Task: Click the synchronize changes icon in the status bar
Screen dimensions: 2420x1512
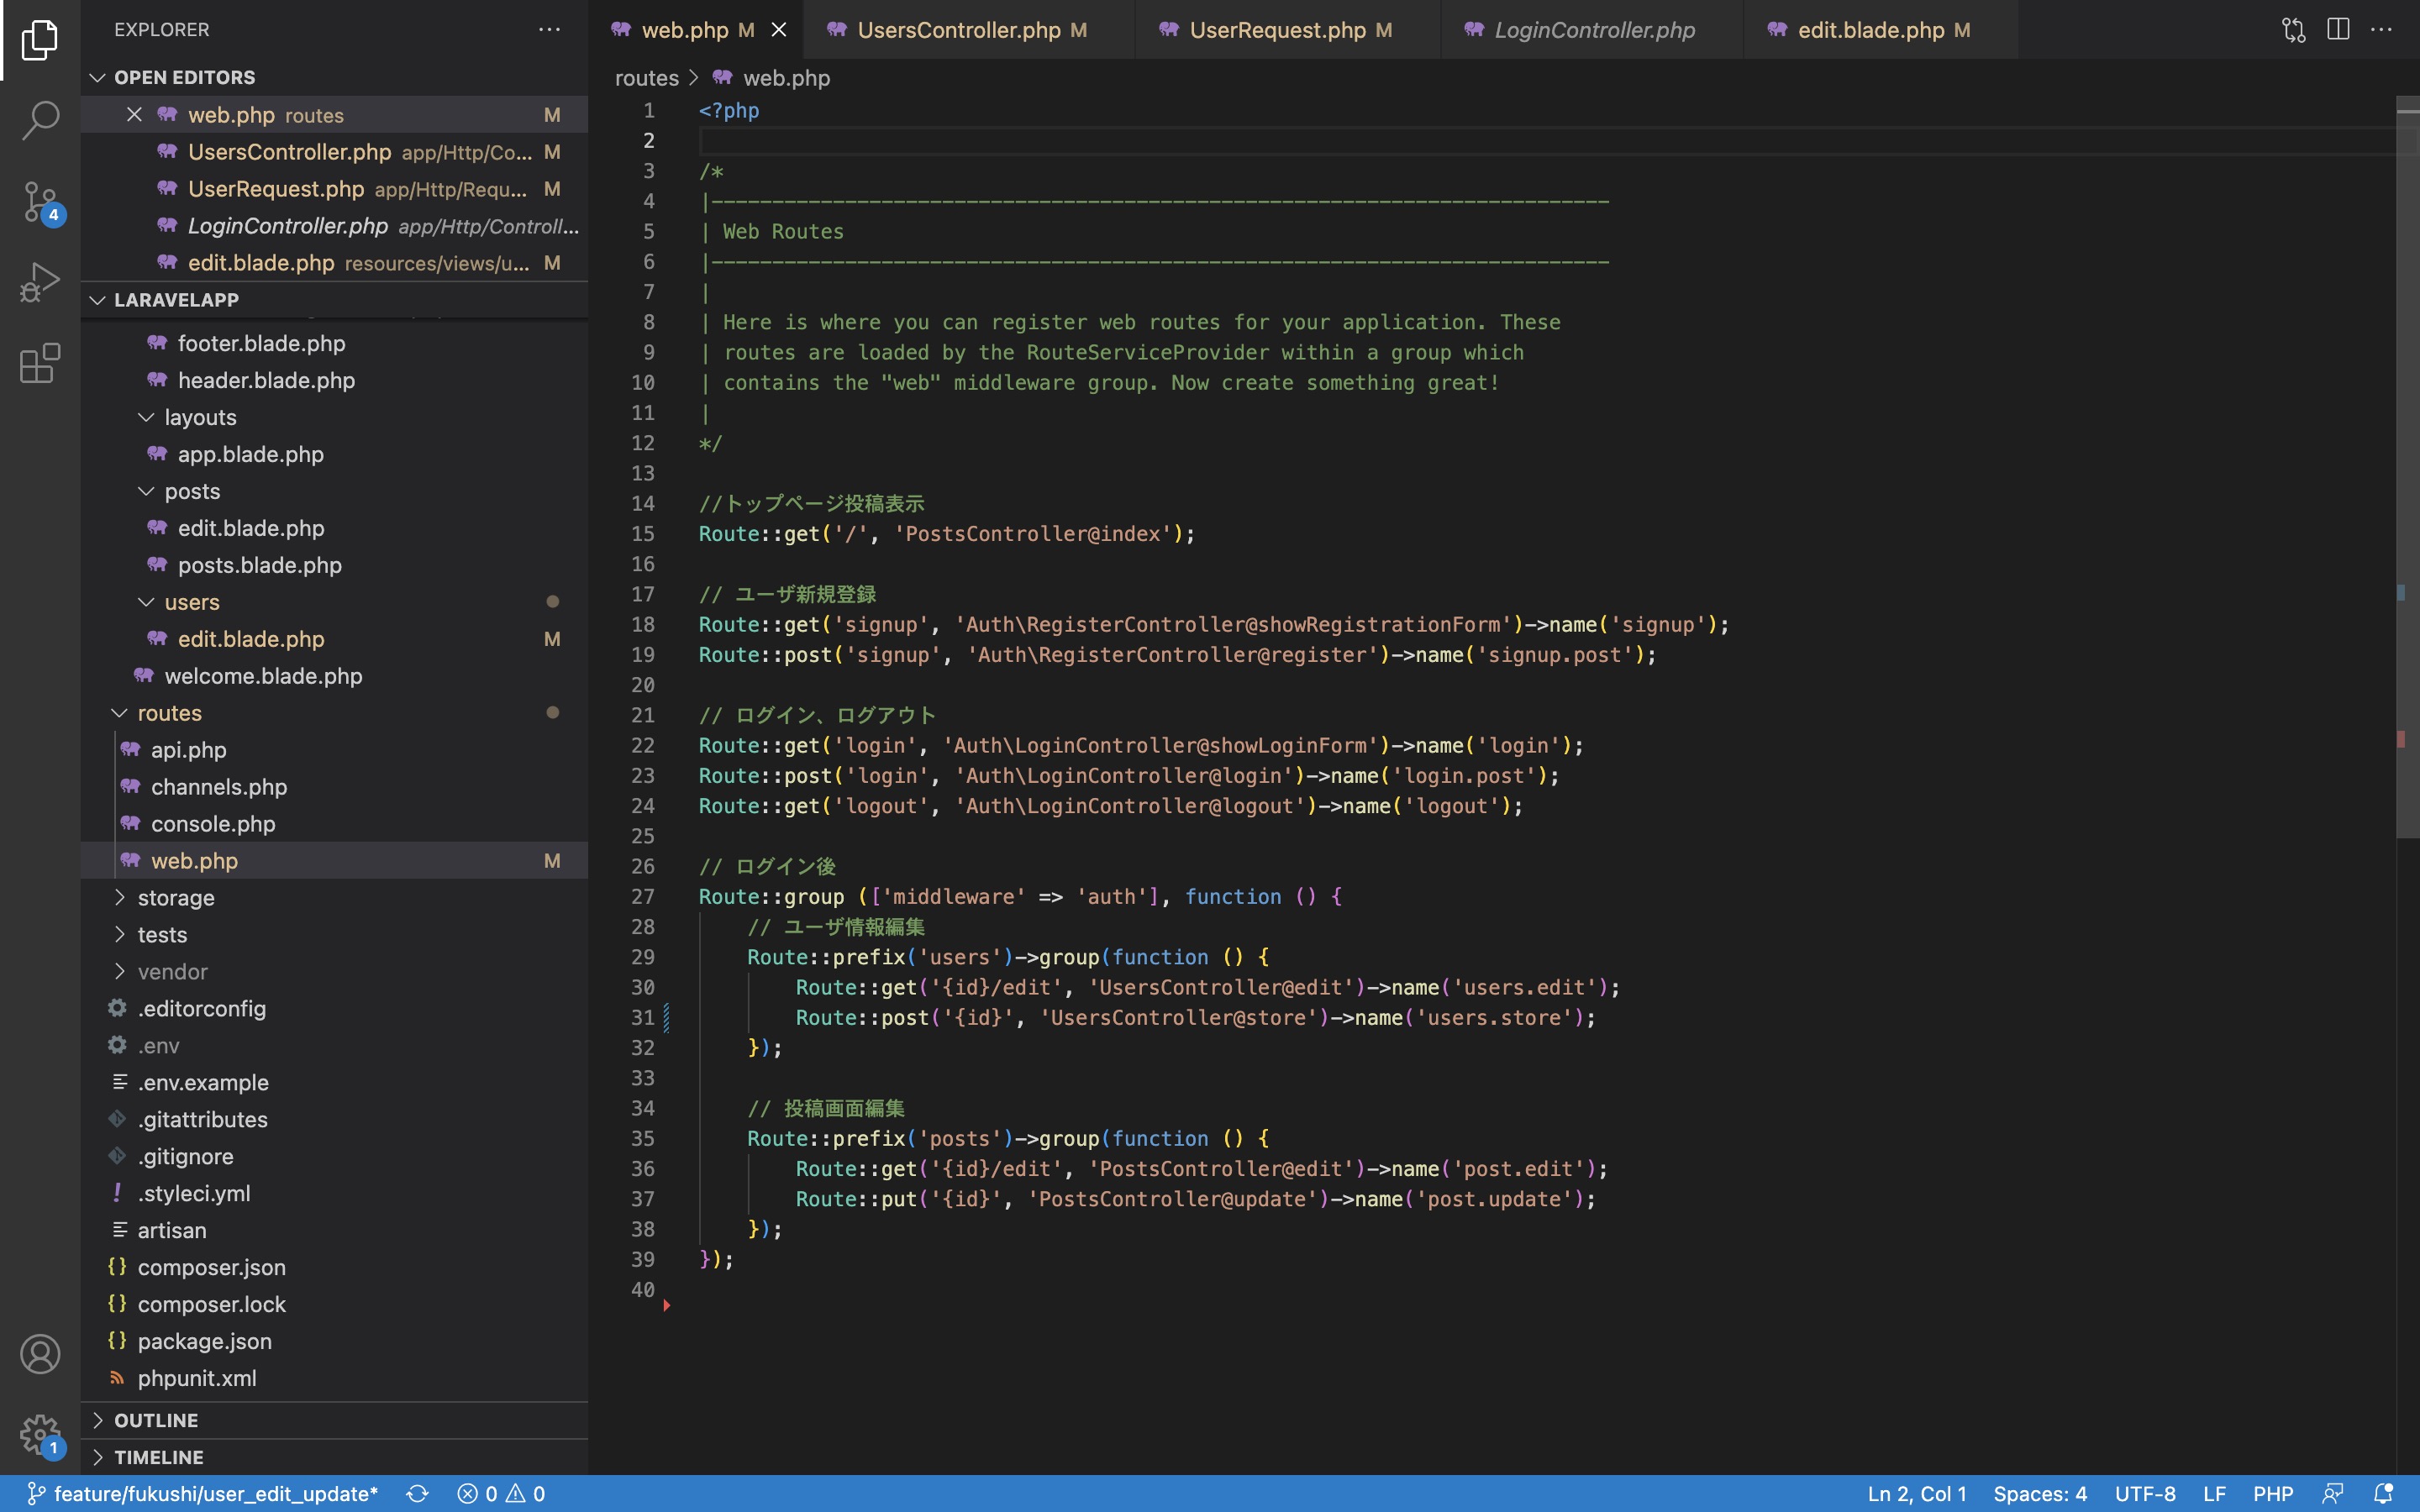Action: [x=417, y=1493]
